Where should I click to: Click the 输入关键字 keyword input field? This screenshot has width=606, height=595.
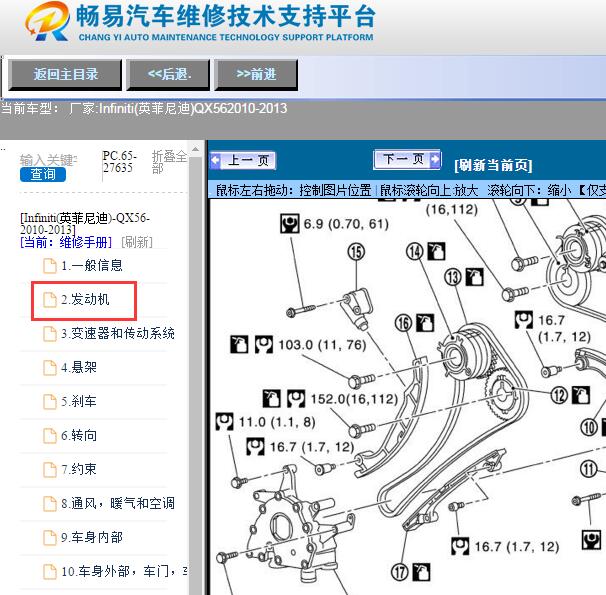48,160
